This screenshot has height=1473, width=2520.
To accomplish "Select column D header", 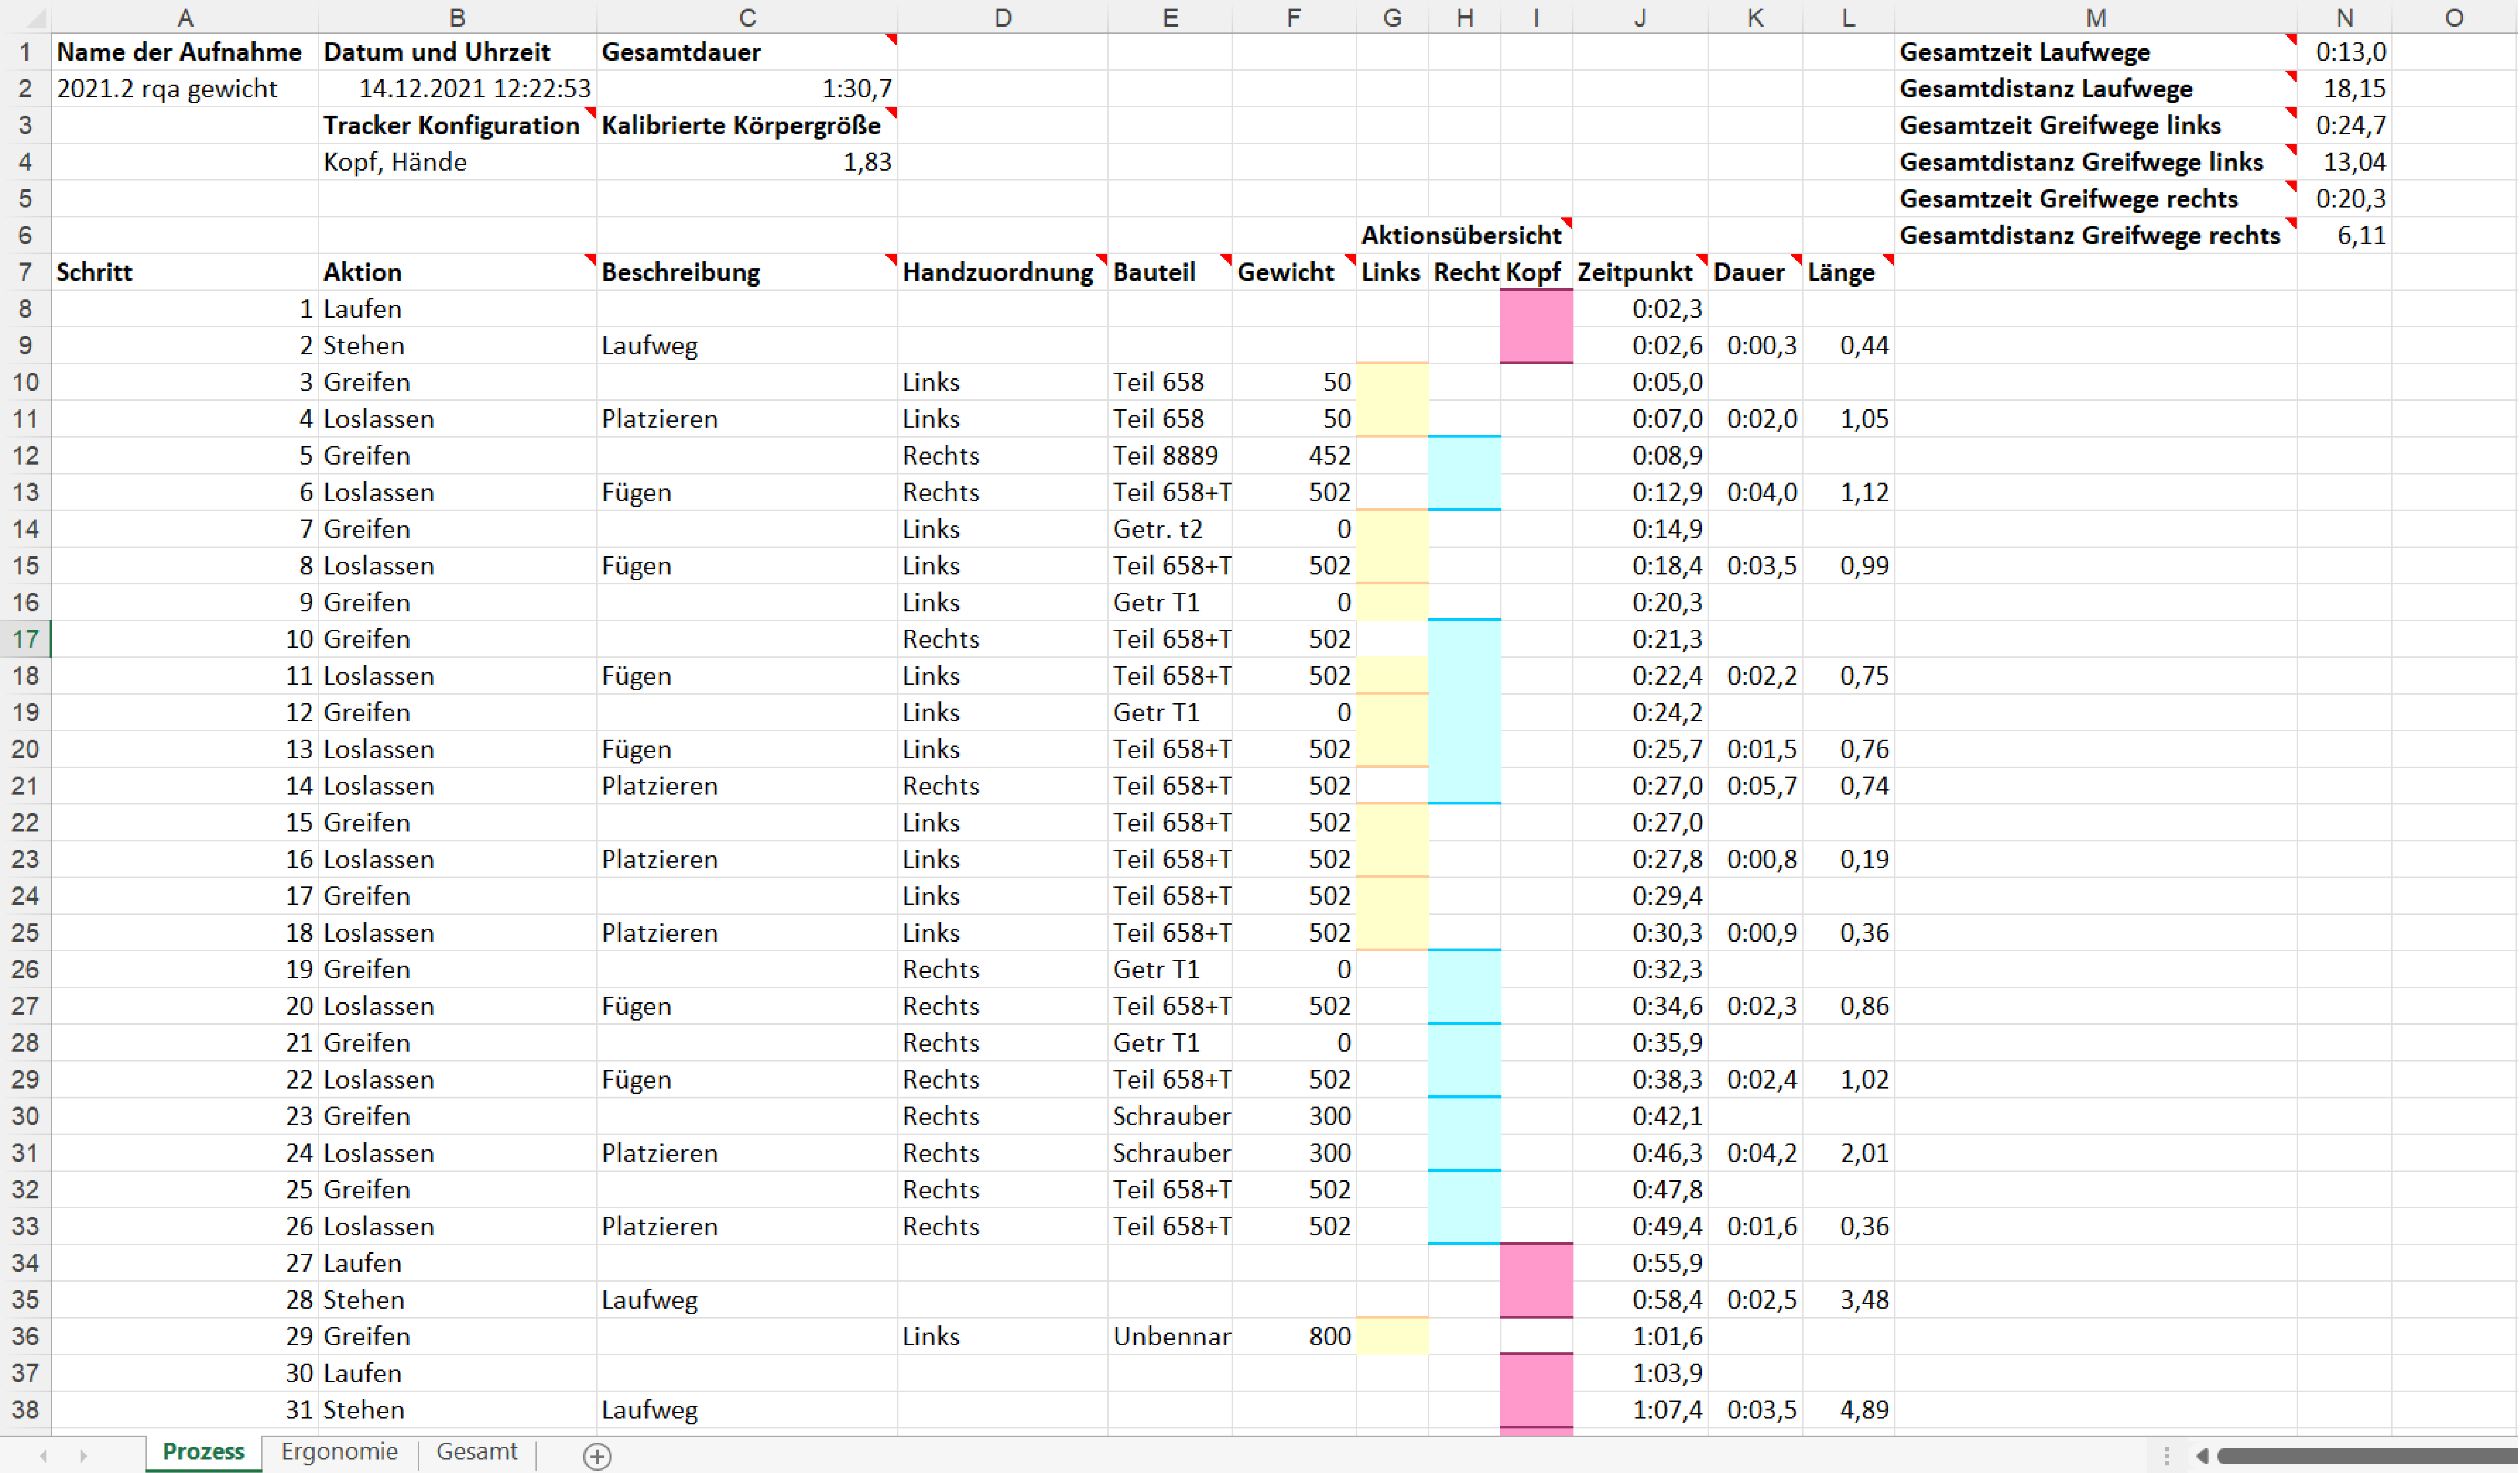I will 1003,17.
